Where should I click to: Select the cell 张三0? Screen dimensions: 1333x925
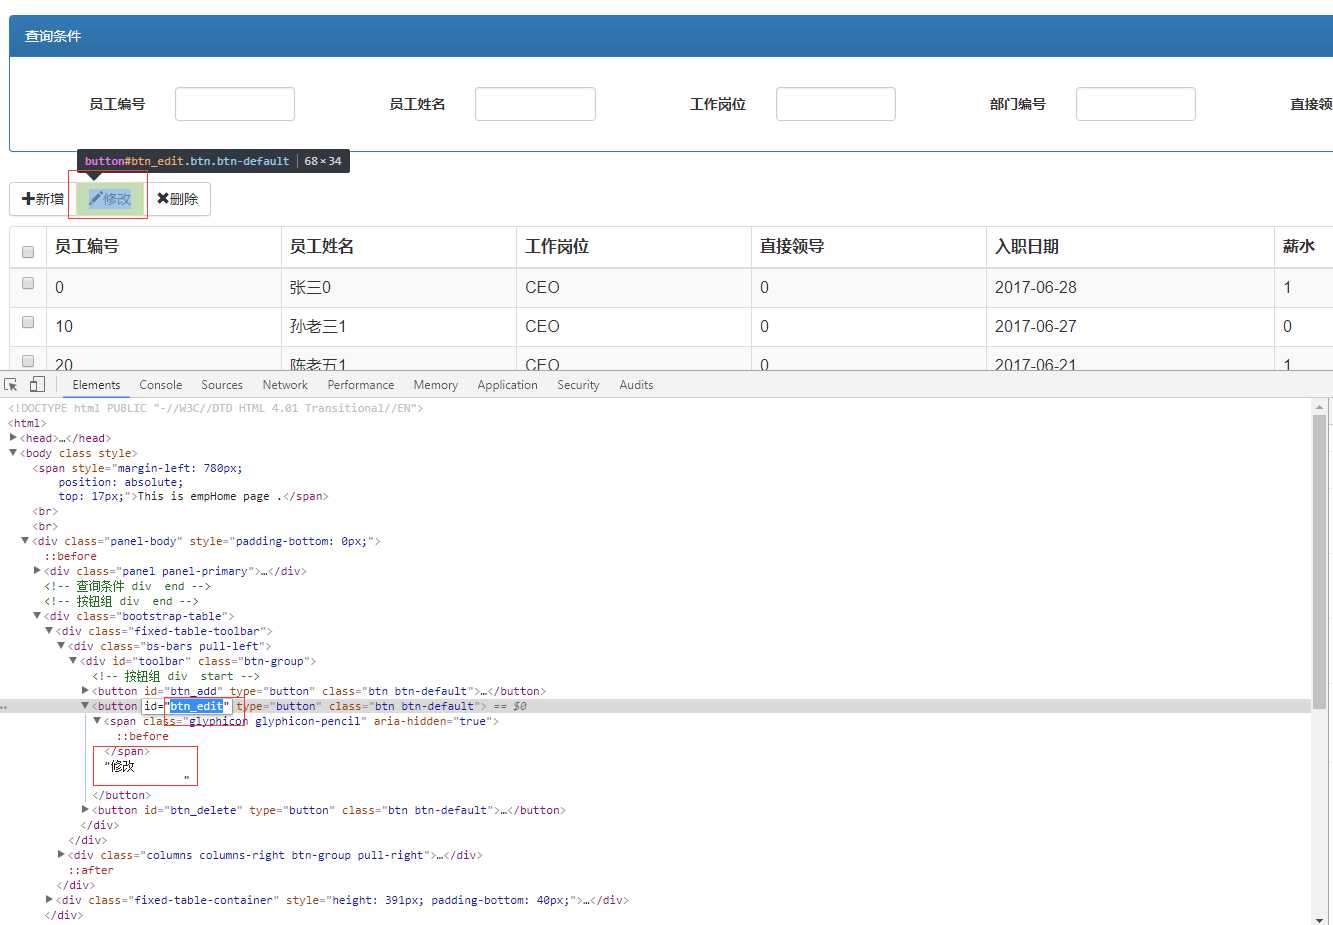pyautogui.click(x=399, y=288)
